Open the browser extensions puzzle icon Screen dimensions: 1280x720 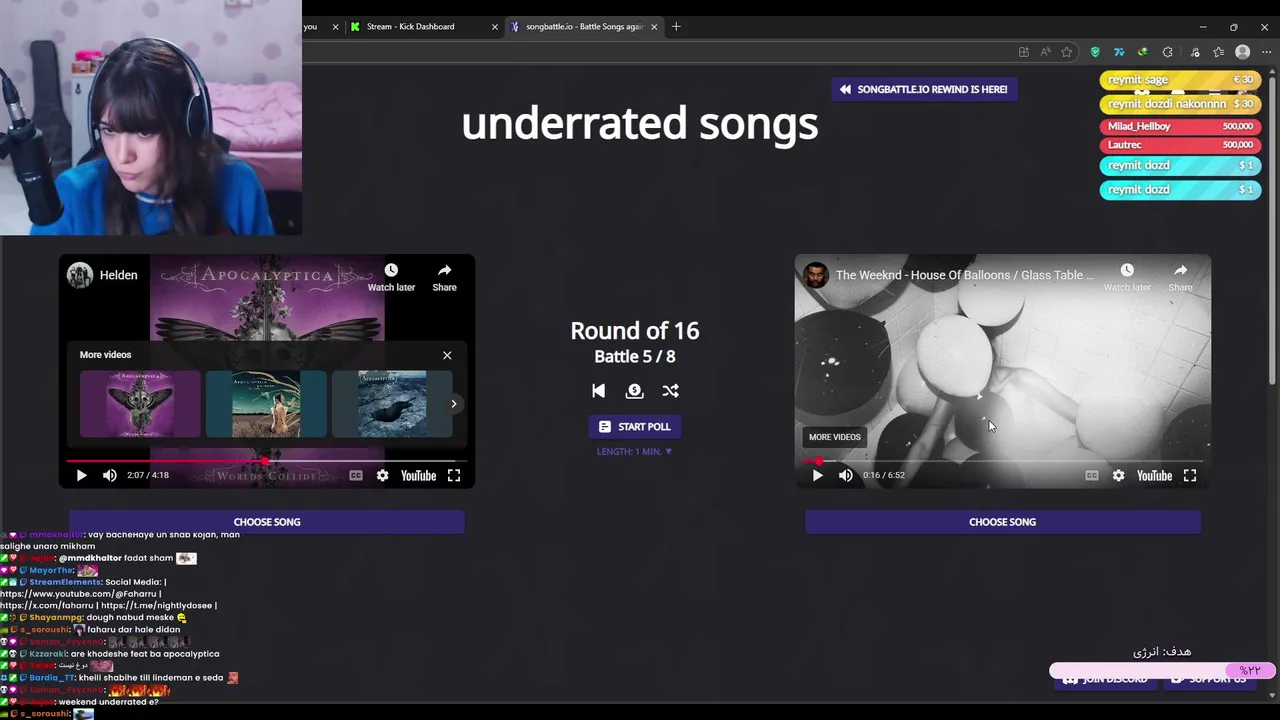click(1167, 52)
